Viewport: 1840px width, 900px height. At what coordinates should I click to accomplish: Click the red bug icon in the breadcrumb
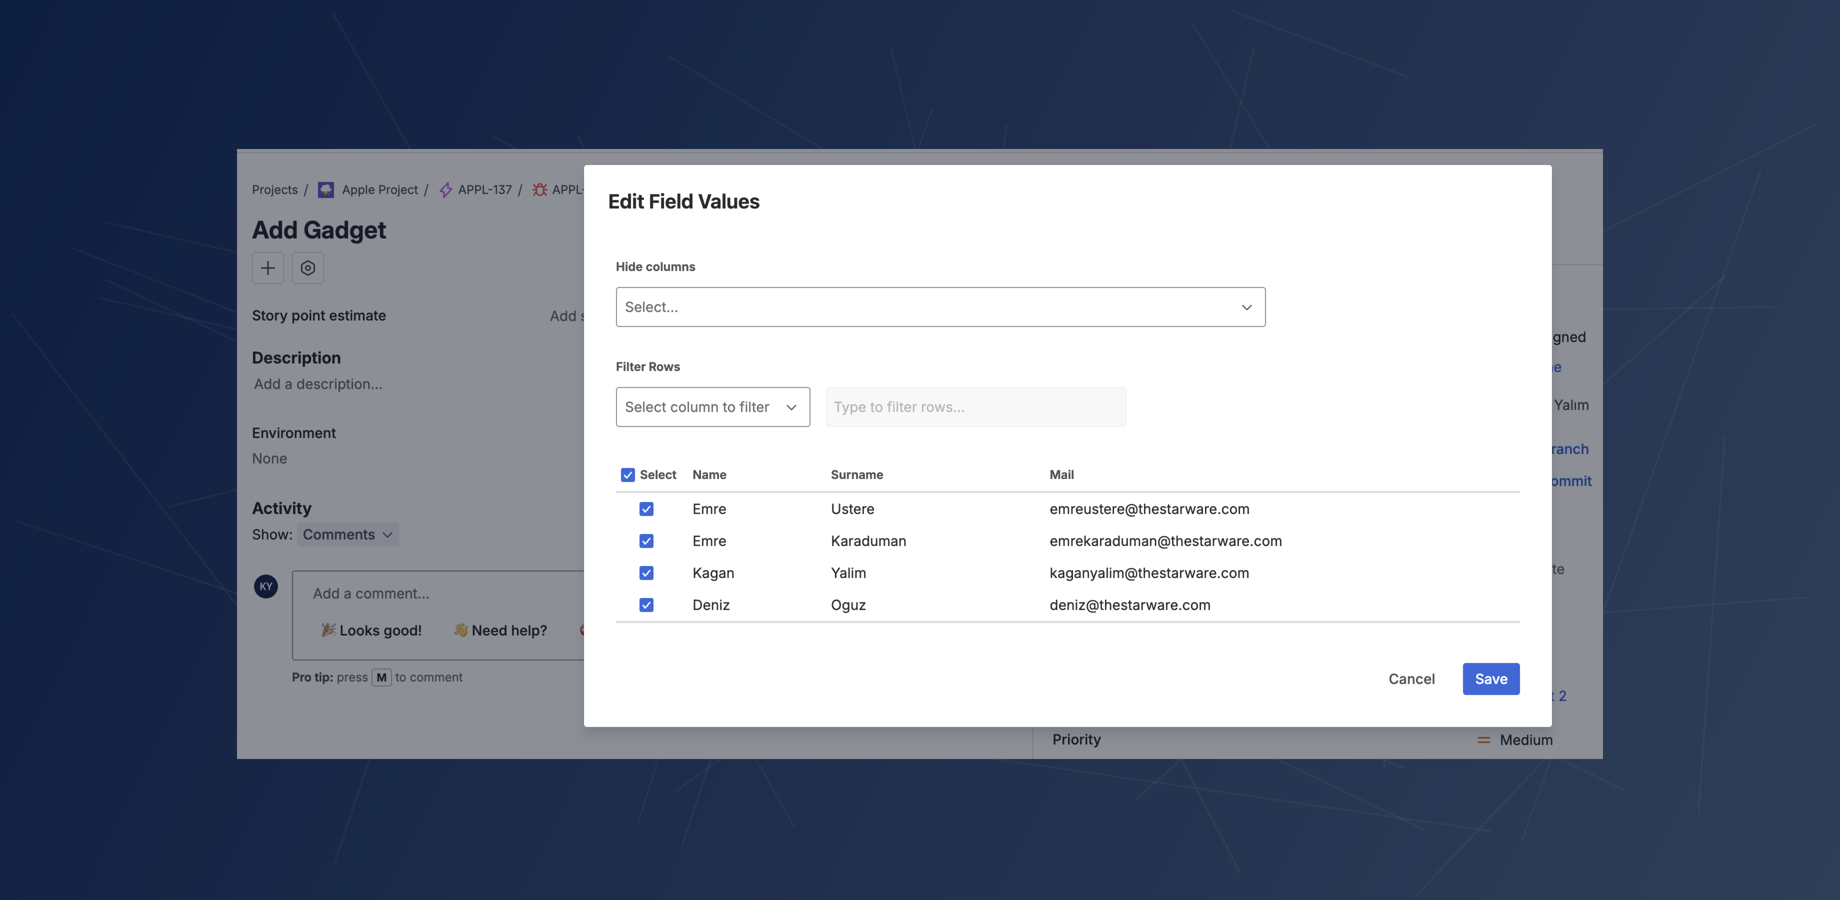pos(537,189)
